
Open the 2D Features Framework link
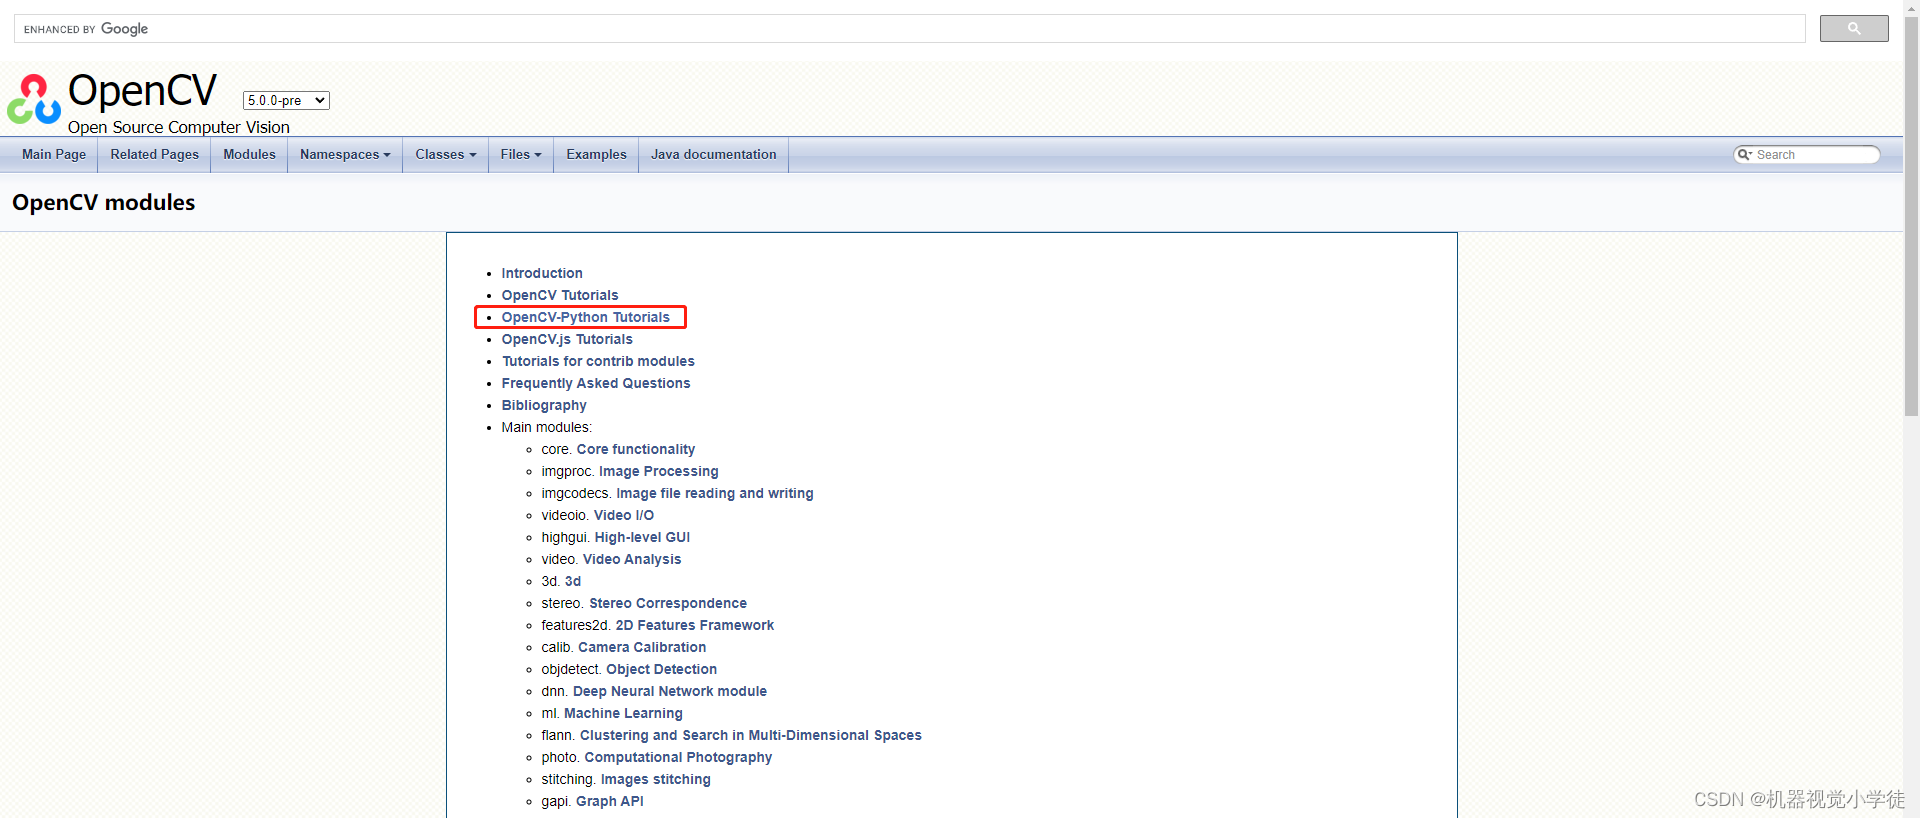coord(695,625)
